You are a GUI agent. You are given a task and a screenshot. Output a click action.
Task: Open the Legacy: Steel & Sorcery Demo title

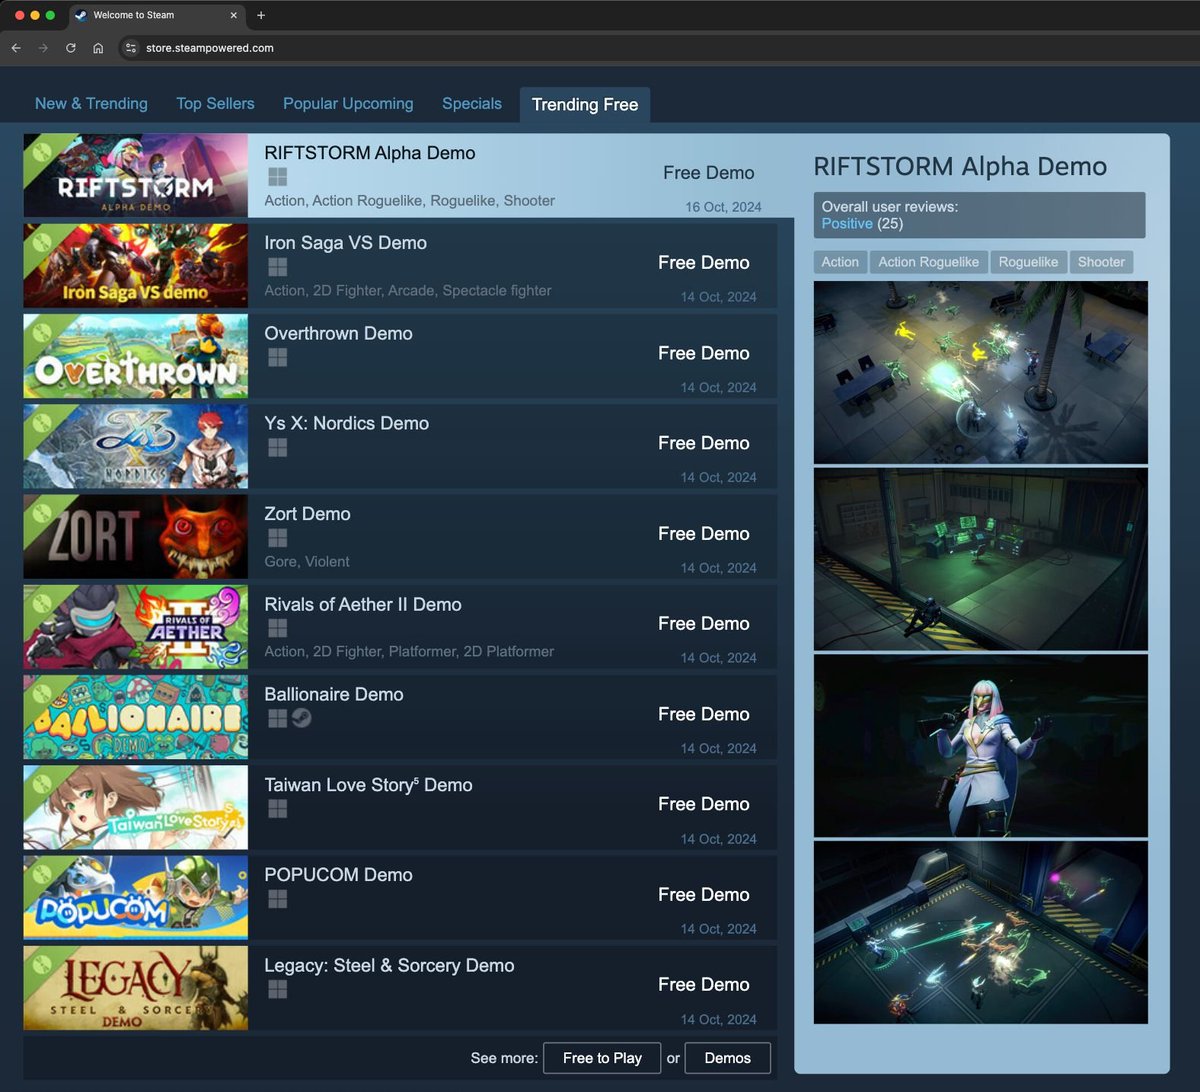pyautogui.click(x=389, y=965)
